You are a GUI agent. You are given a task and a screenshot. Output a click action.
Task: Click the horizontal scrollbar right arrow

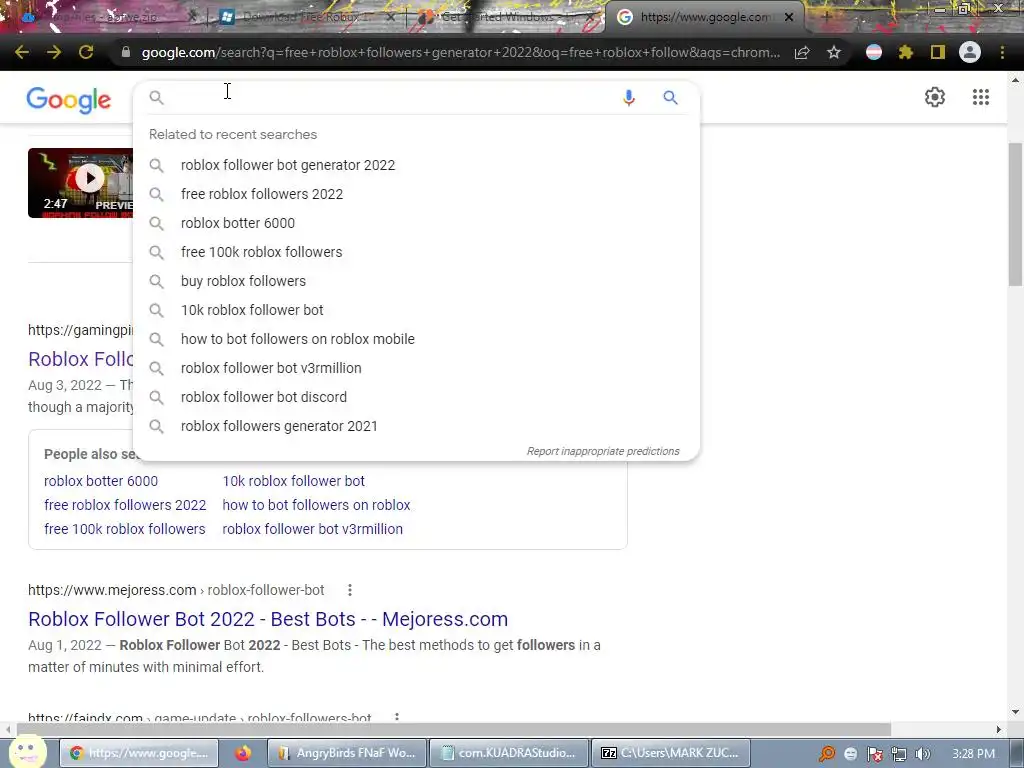pos(999,729)
